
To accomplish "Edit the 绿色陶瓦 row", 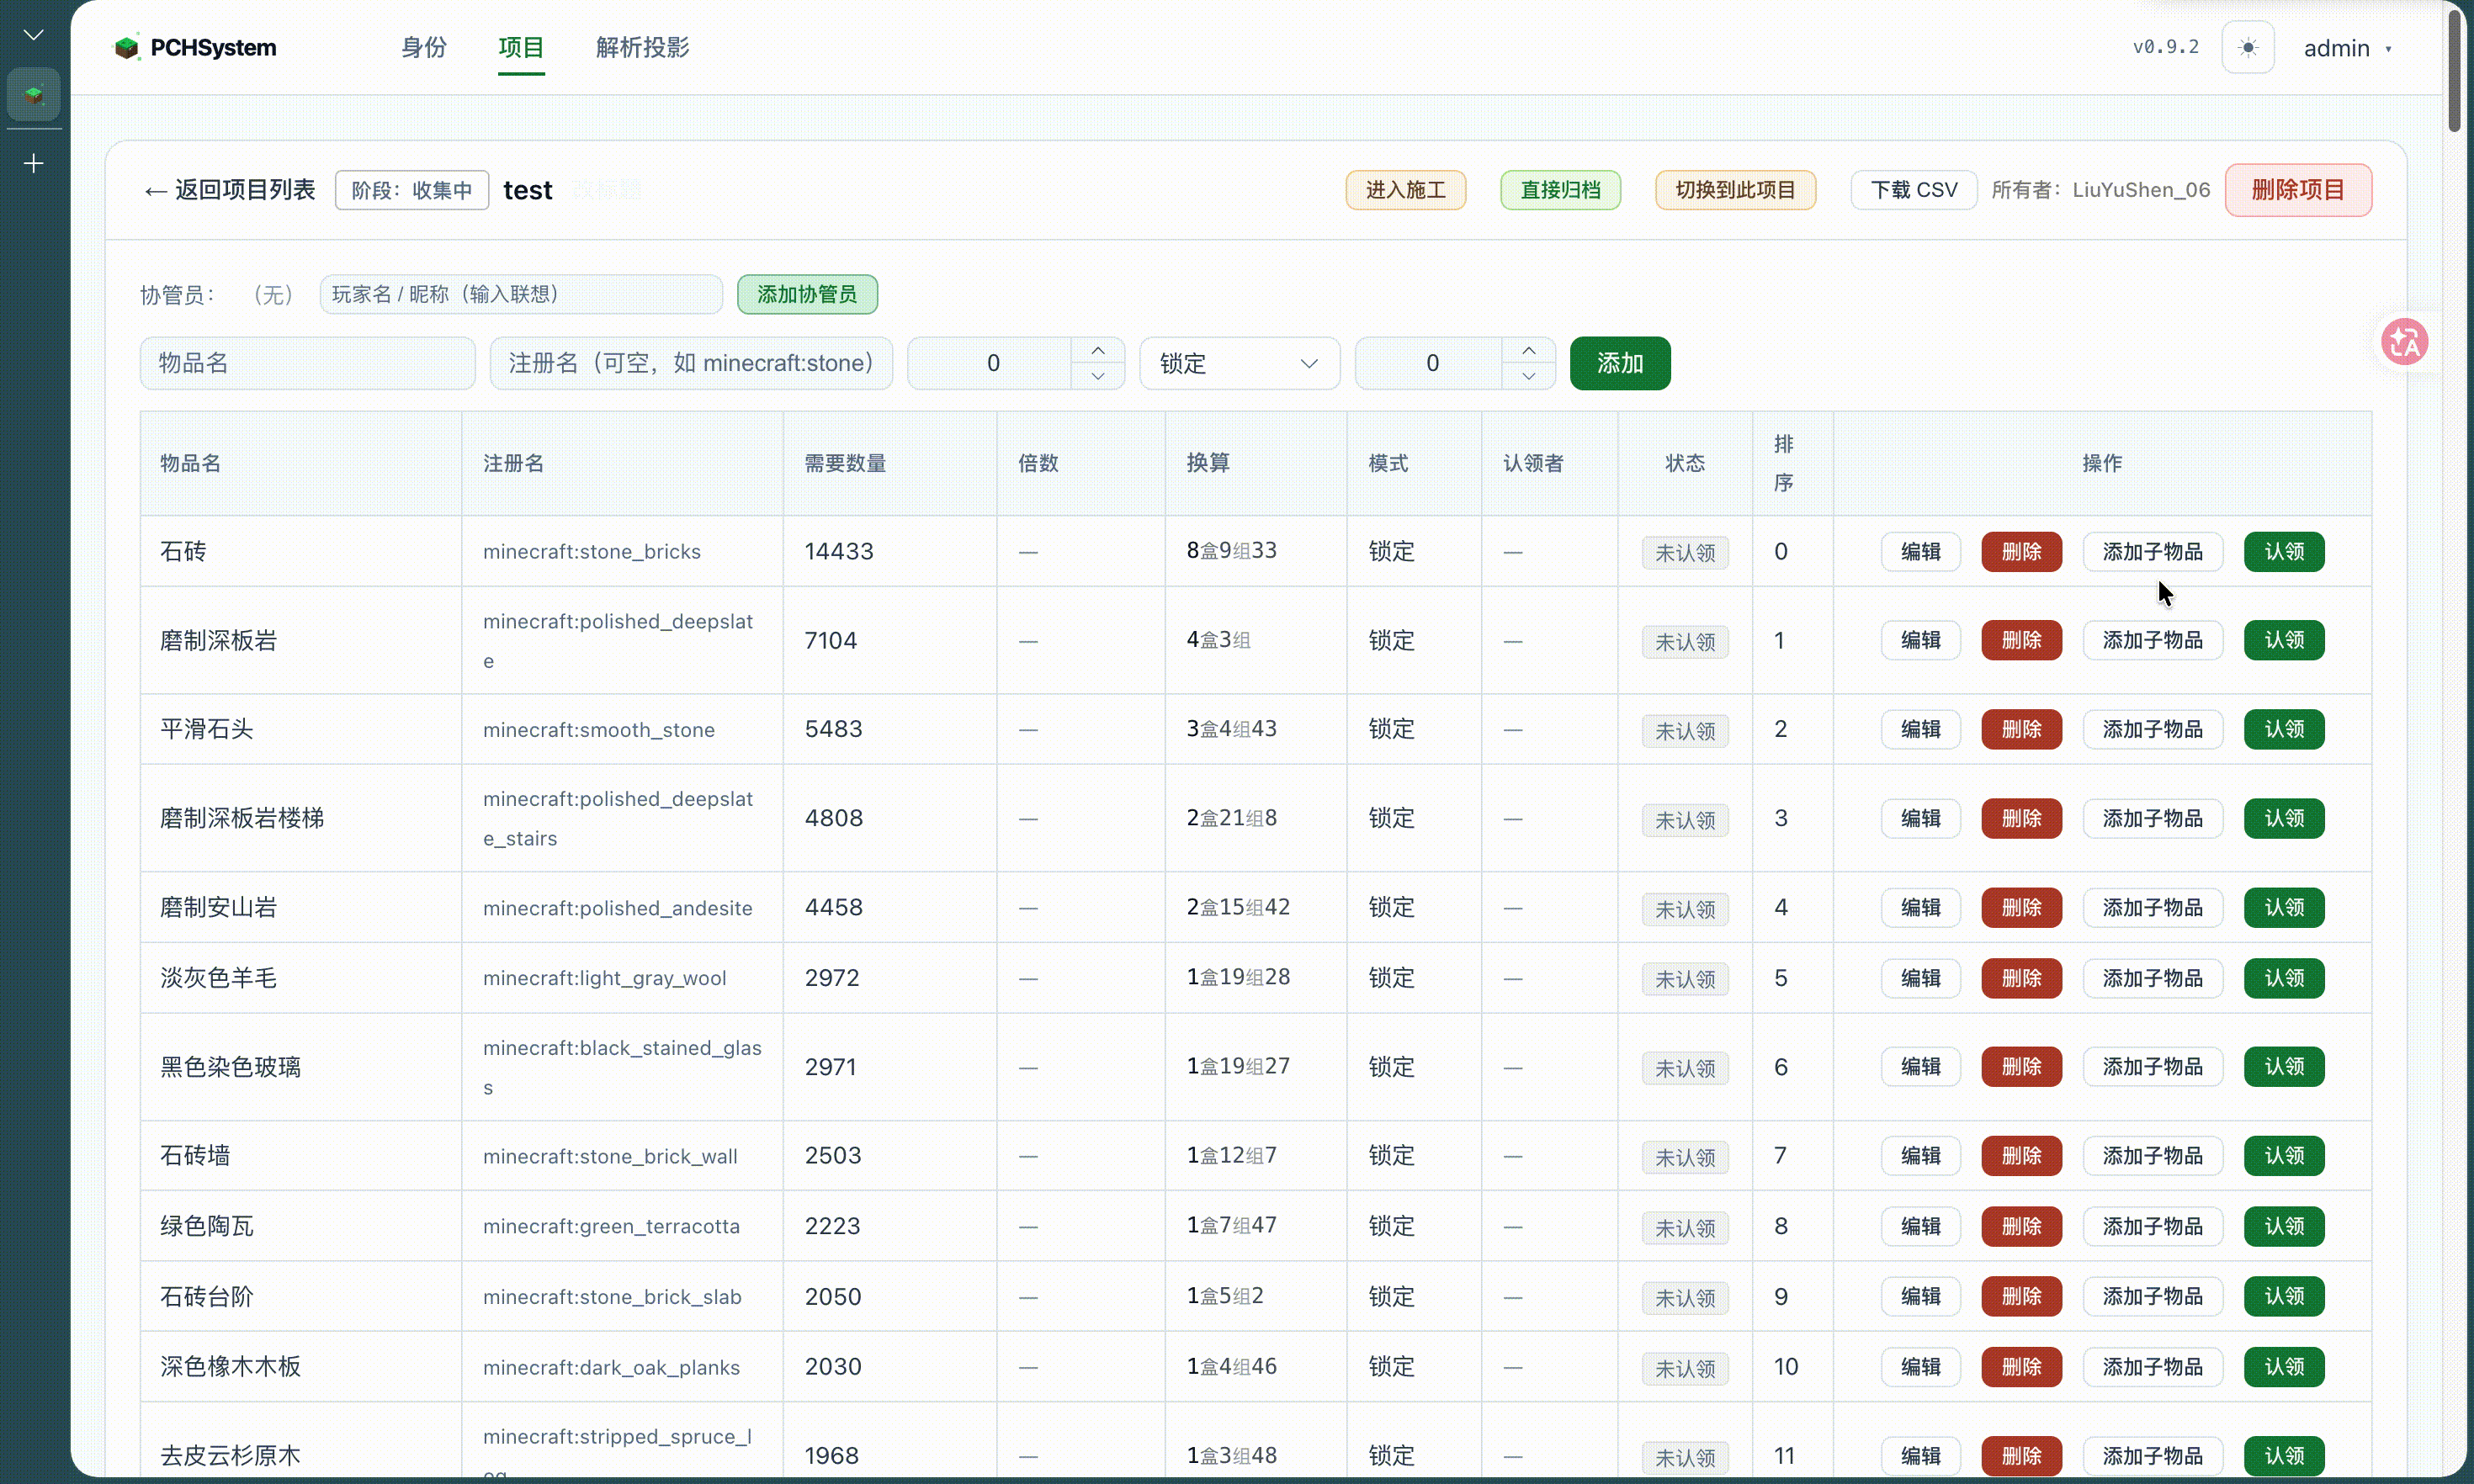I will pos(1920,1226).
